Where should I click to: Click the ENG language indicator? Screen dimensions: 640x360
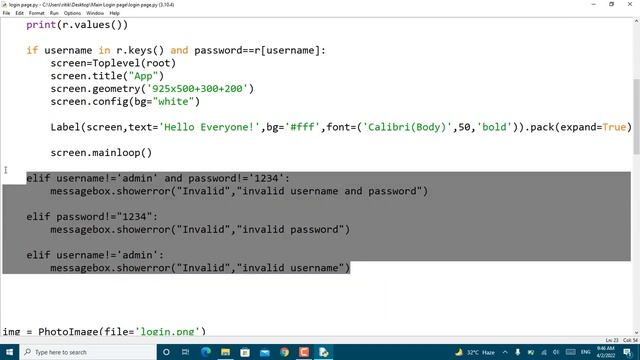pyautogui.click(x=586, y=352)
